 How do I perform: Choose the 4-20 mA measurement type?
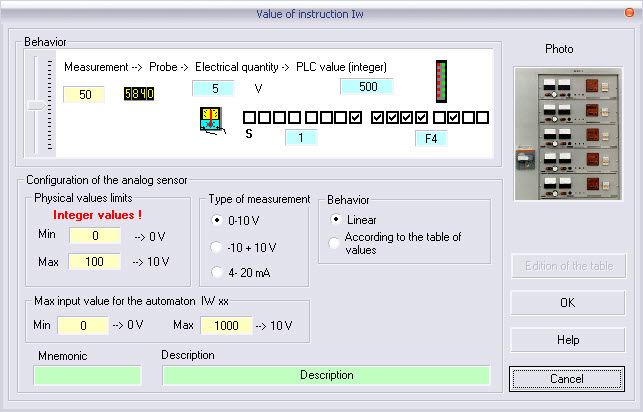tap(217, 272)
